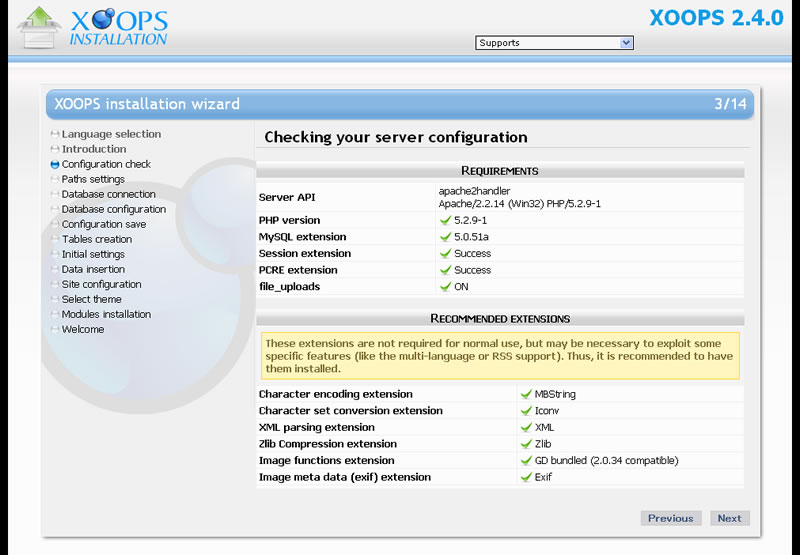Image resolution: width=800 pixels, height=555 pixels.
Task: Click Image meta data (exif) extension label
Action: [345, 477]
